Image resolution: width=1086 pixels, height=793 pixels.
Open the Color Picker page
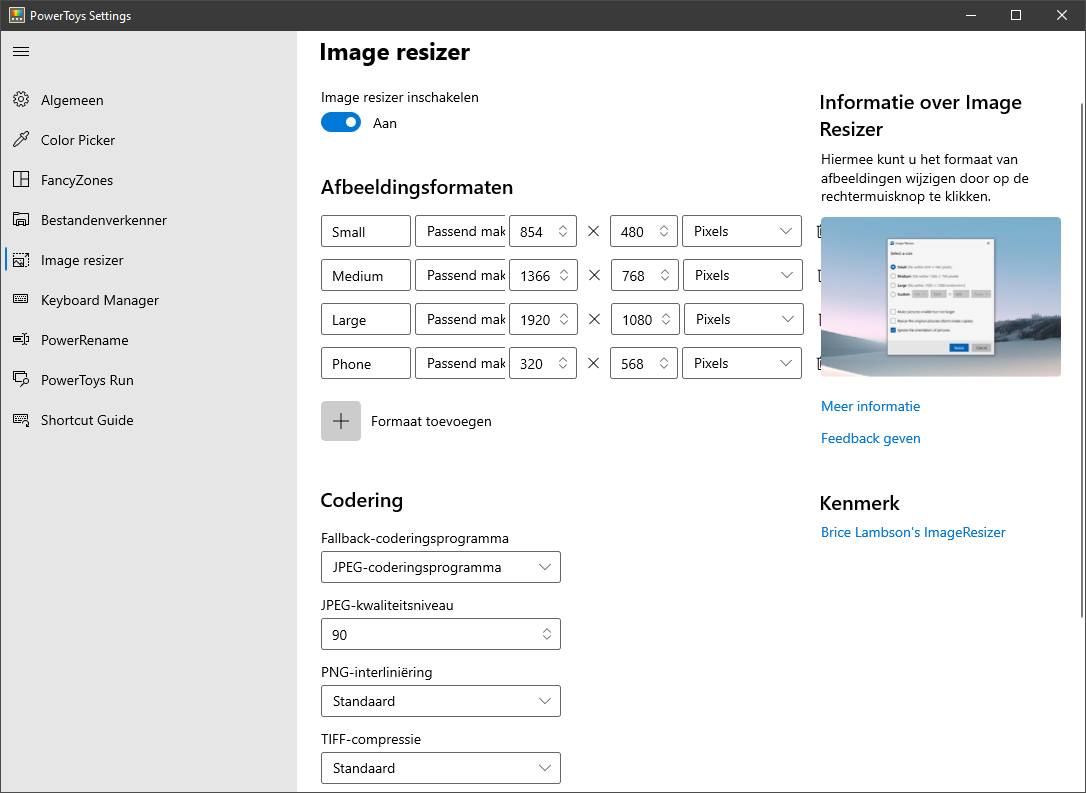[x=148, y=140]
